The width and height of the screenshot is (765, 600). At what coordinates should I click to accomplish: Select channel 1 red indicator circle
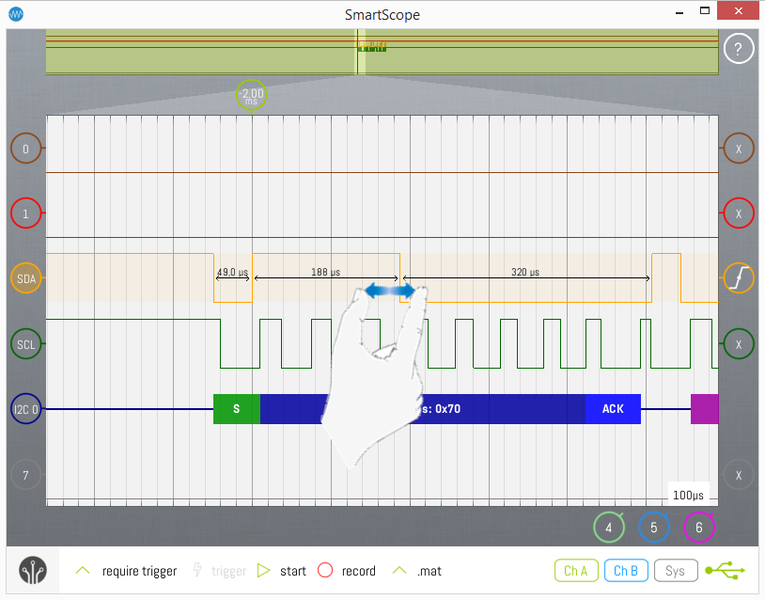point(26,214)
